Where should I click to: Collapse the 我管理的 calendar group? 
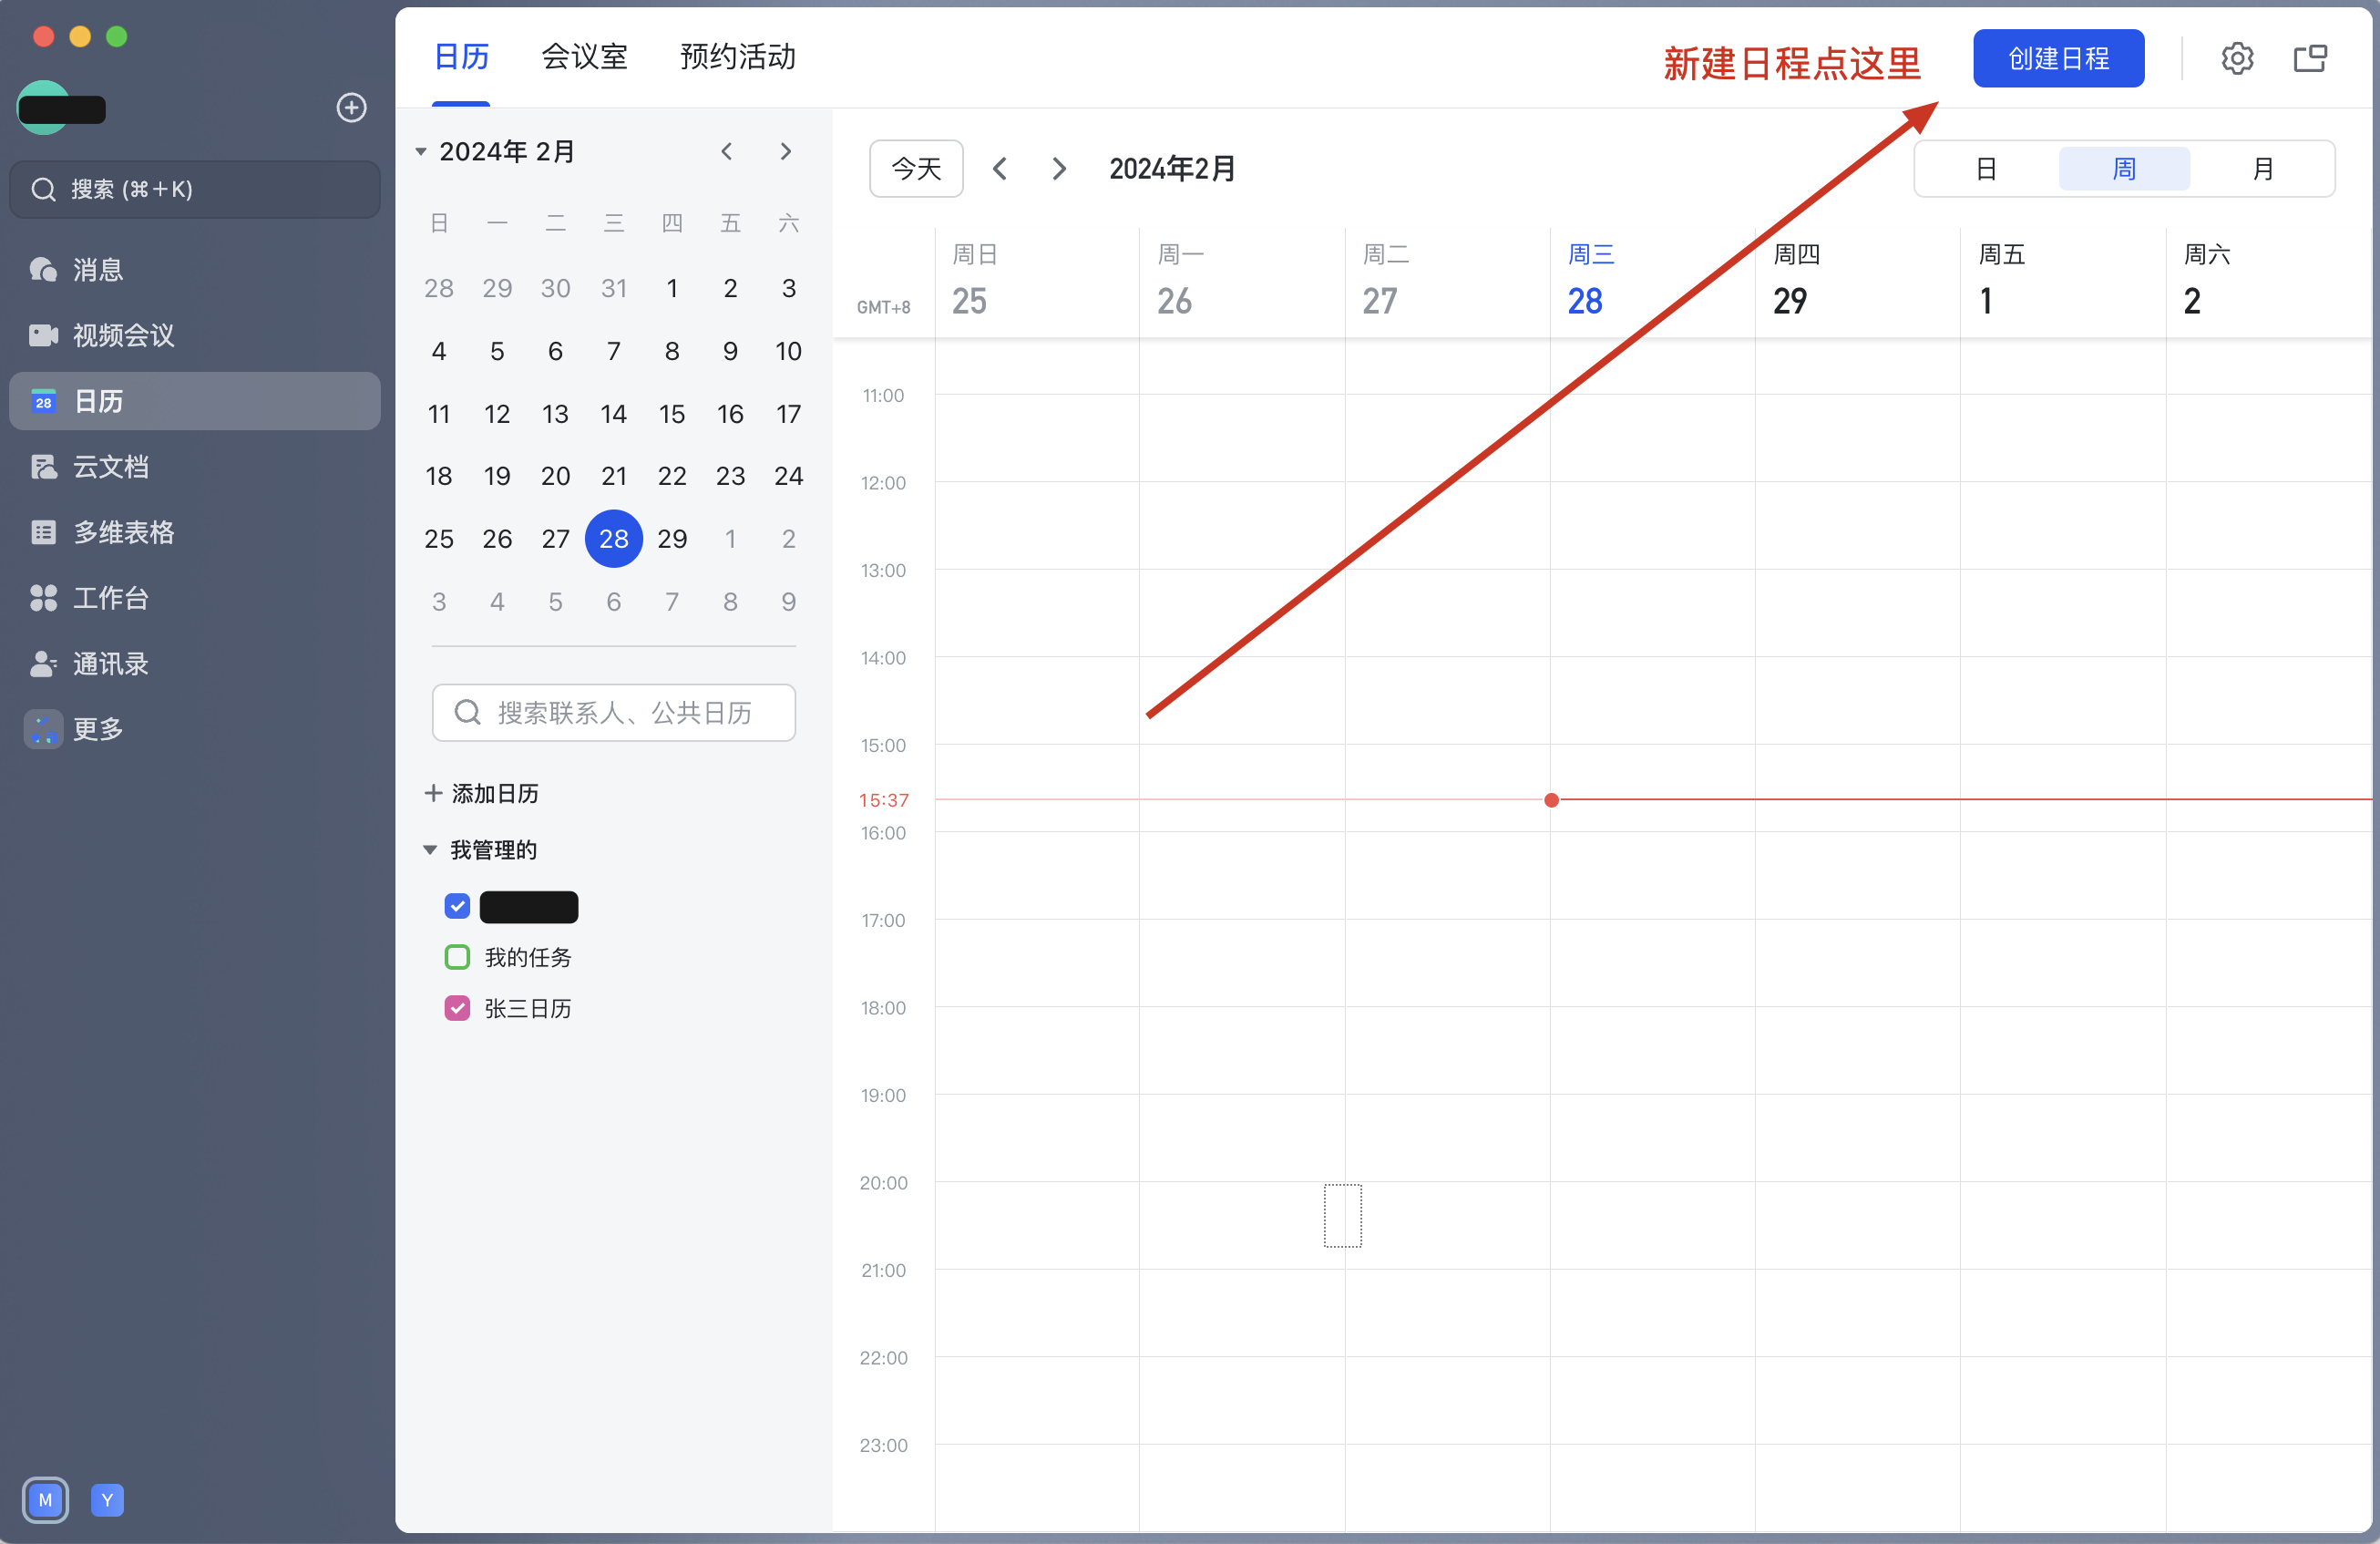click(430, 850)
